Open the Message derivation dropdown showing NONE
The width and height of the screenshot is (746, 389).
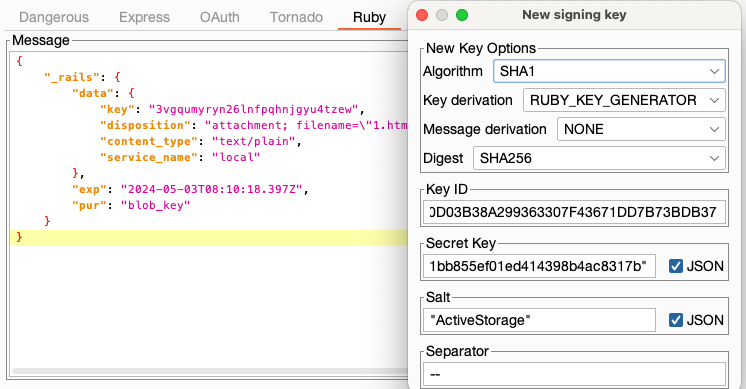click(x=641, y=129)
